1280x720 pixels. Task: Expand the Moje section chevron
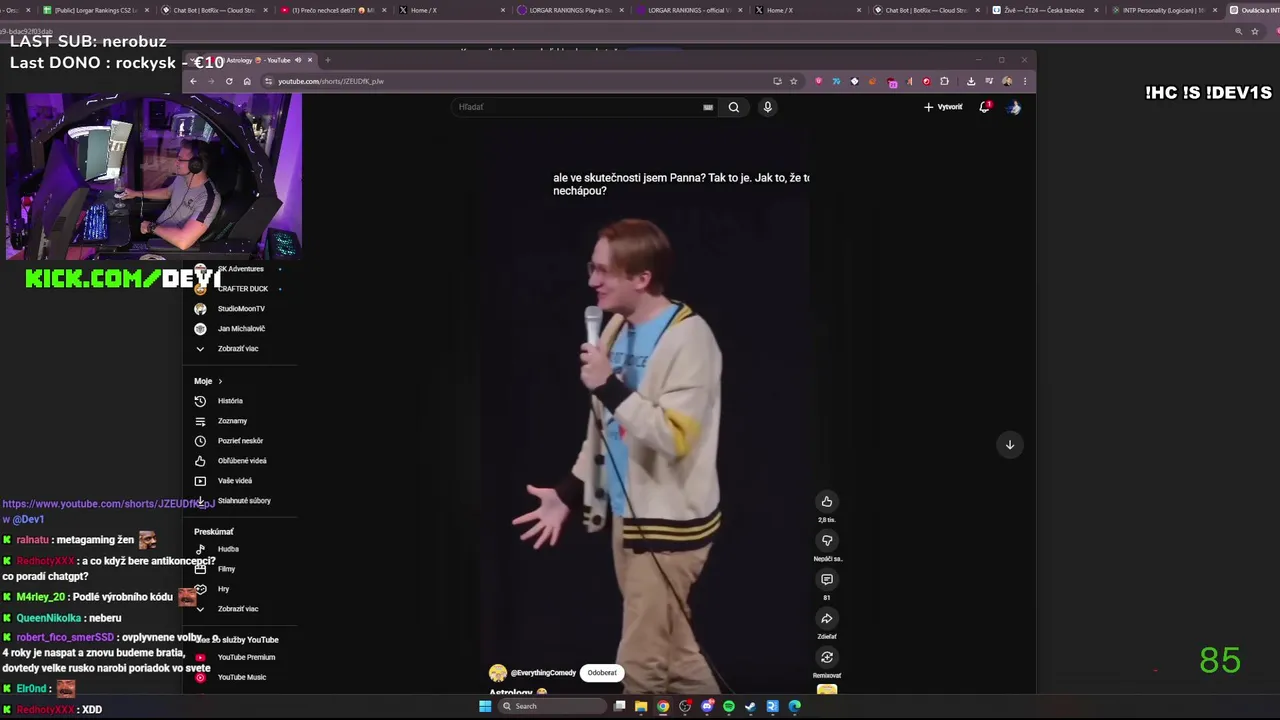pyautogui.click(x=220, y=381)
